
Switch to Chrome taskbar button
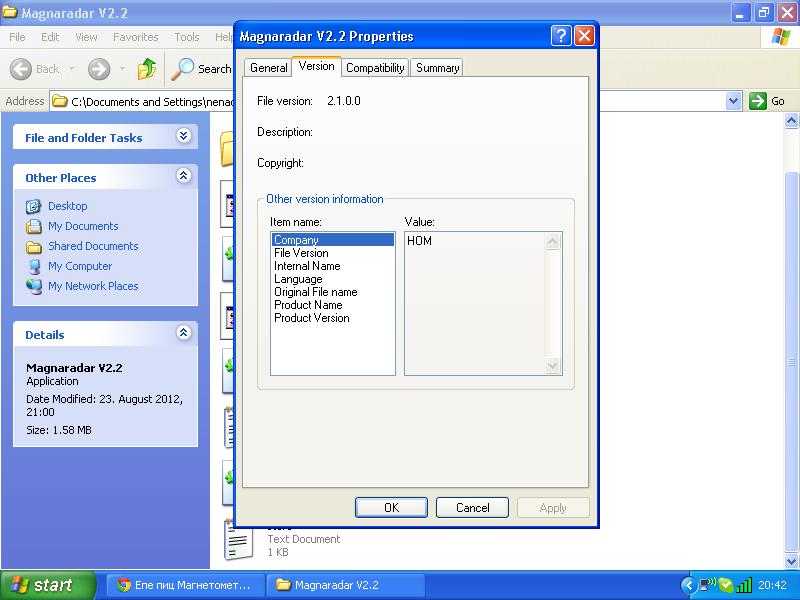point(186,585)
